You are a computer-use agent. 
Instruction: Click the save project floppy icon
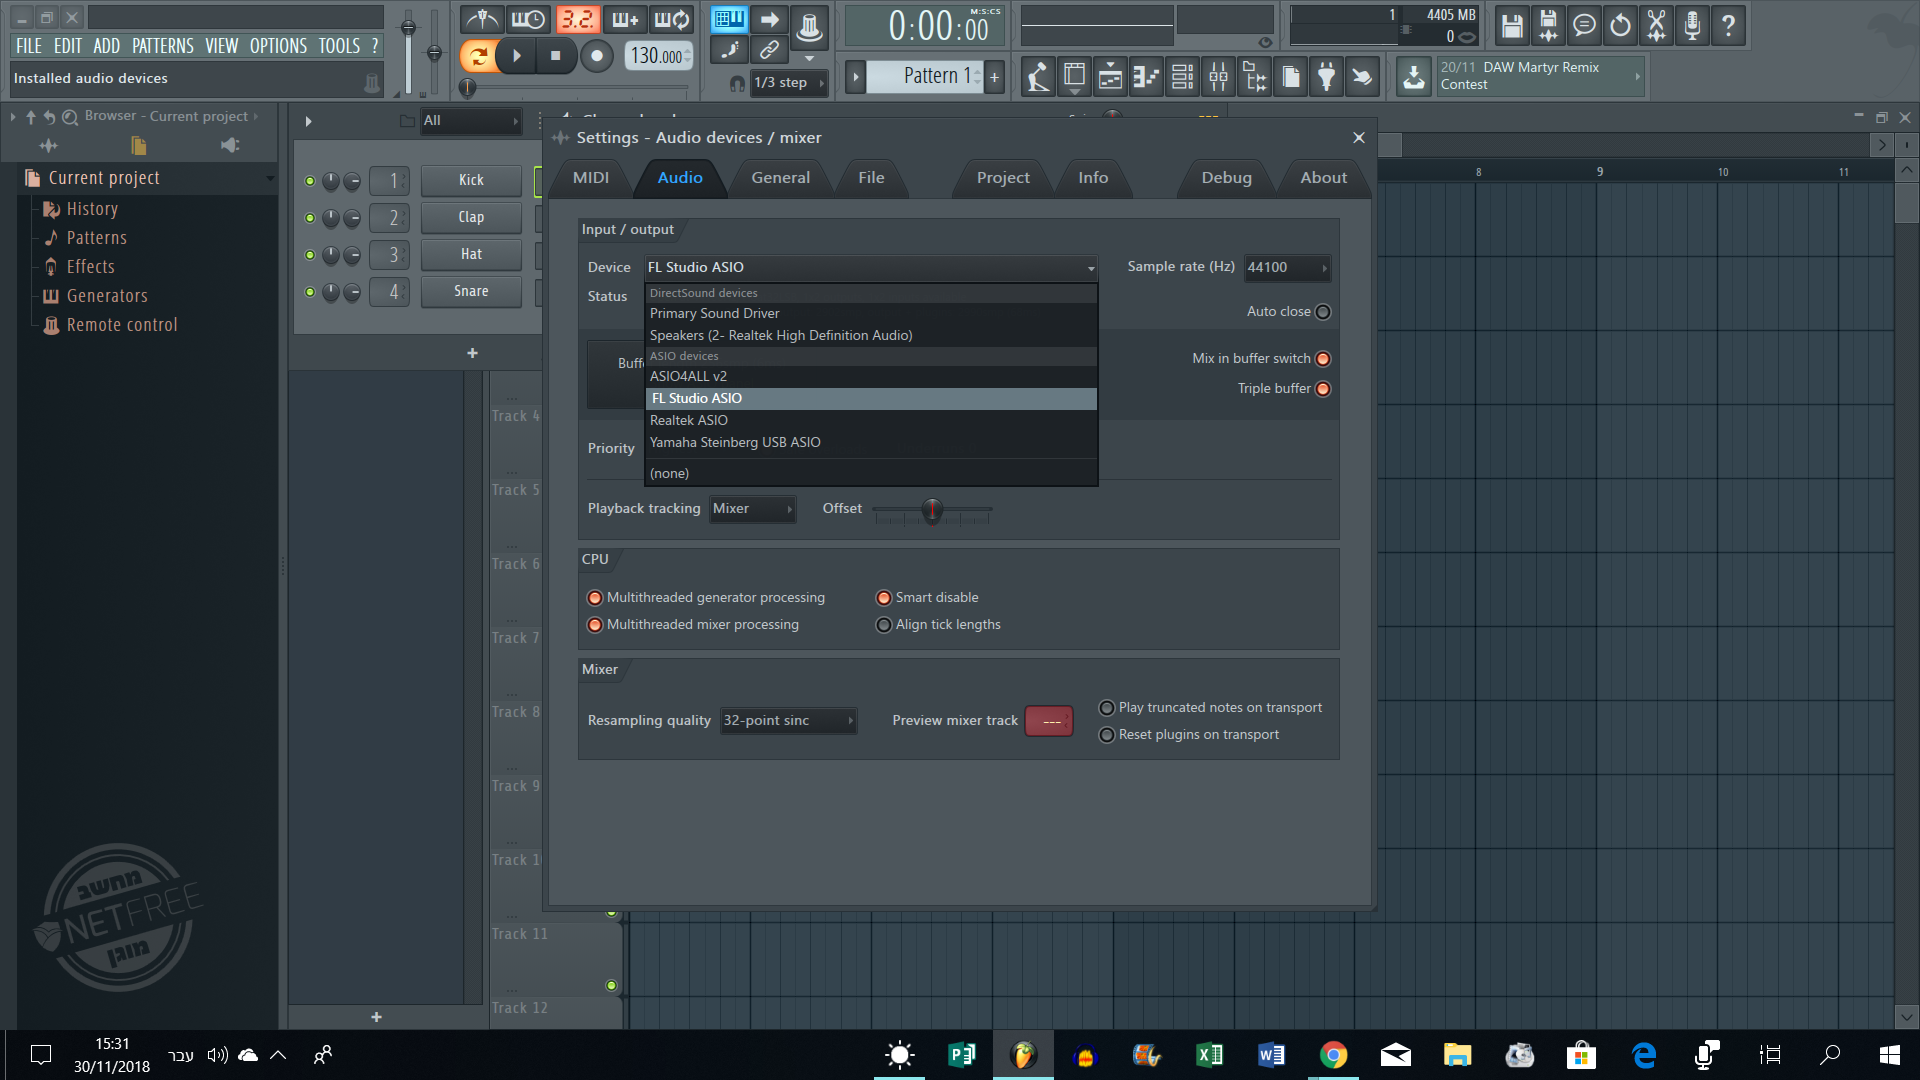[x=1512, y=26]
